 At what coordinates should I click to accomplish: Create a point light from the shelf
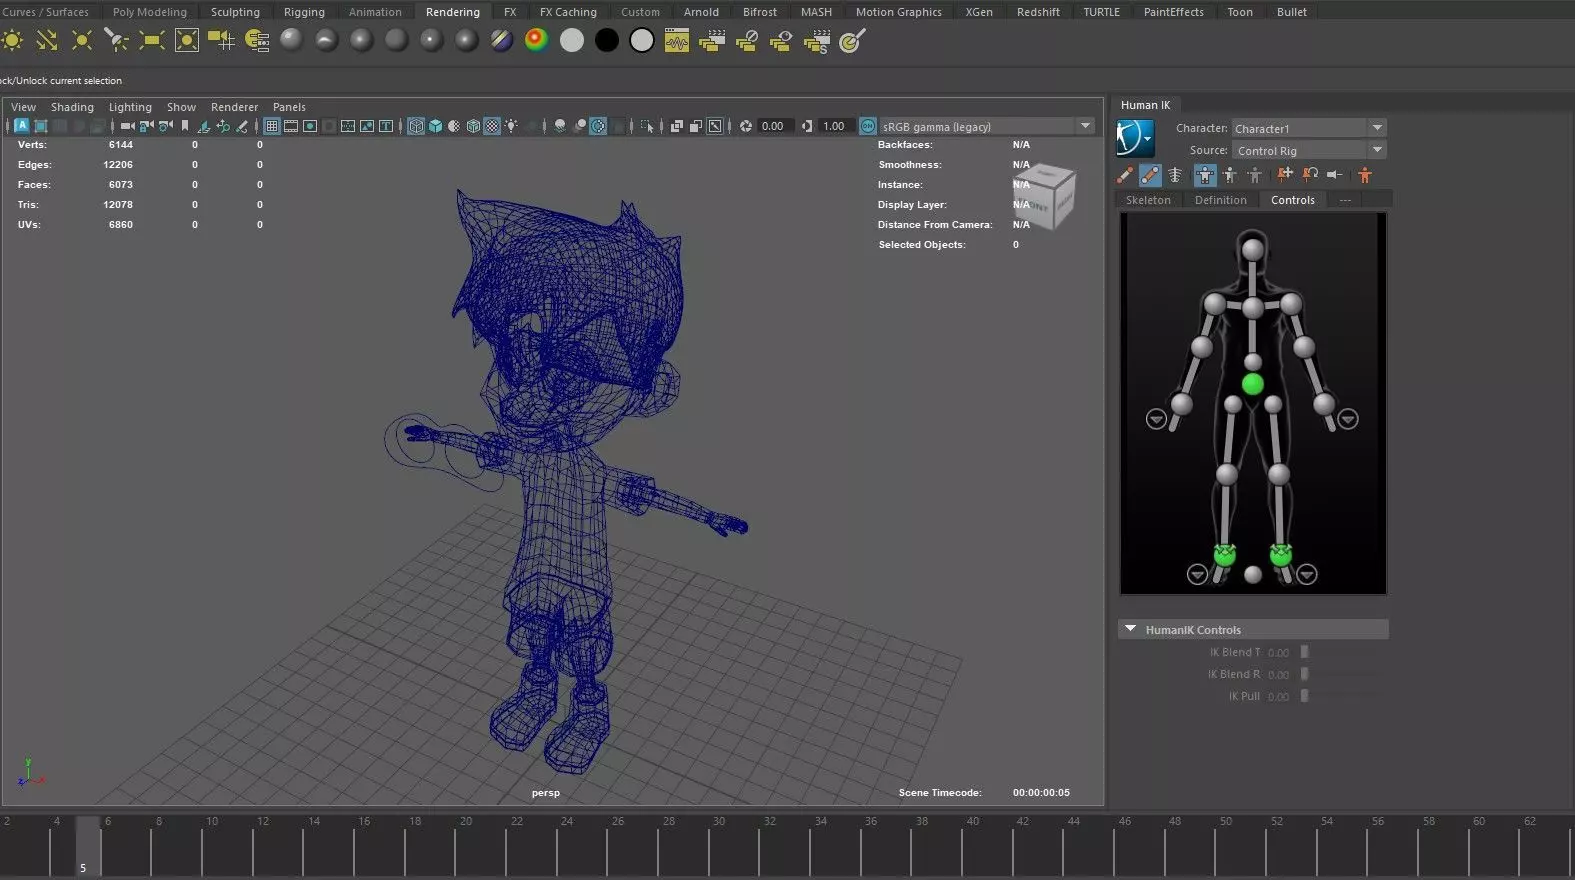click(82, 41)
